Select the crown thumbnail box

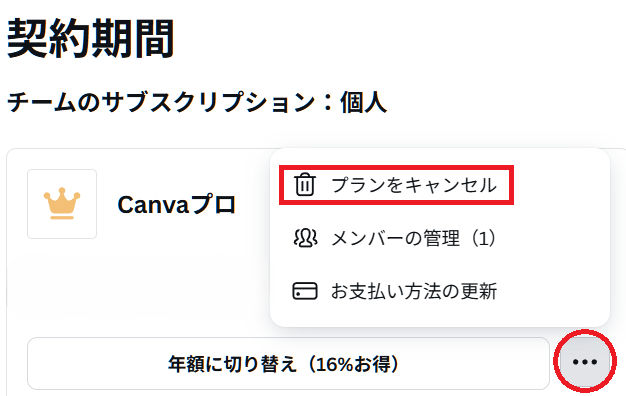tap(62, 204)
